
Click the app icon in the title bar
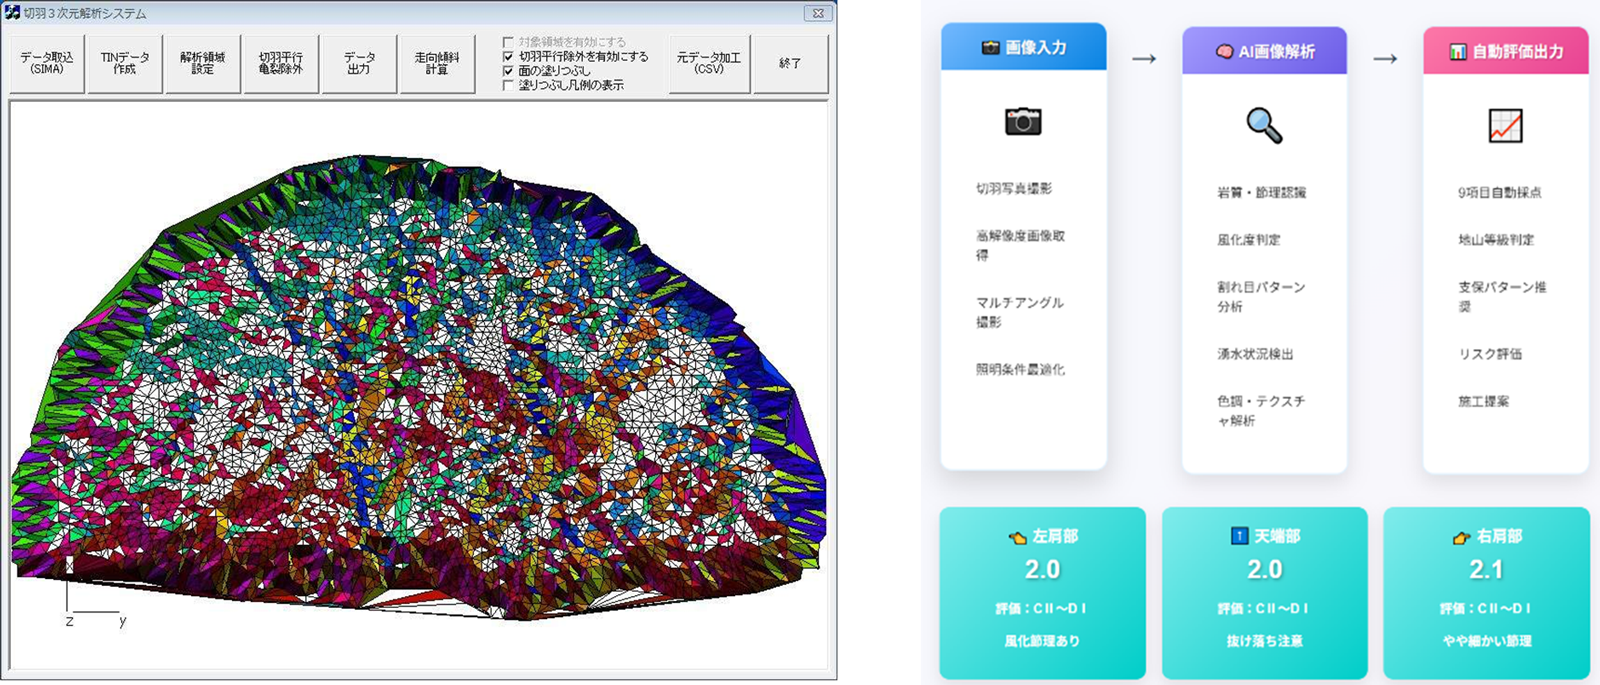coord(12,13)
